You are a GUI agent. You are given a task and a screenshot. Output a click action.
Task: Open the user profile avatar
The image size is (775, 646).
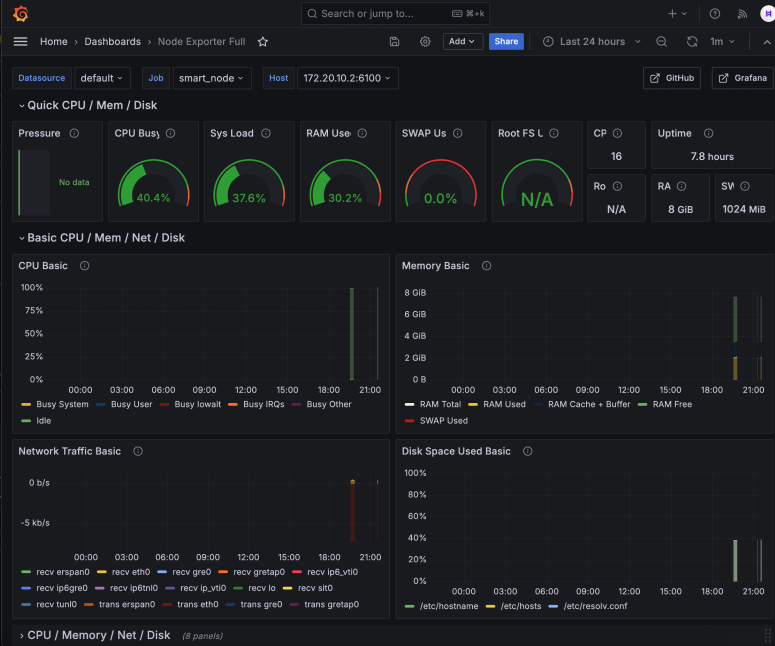[767, 14]
